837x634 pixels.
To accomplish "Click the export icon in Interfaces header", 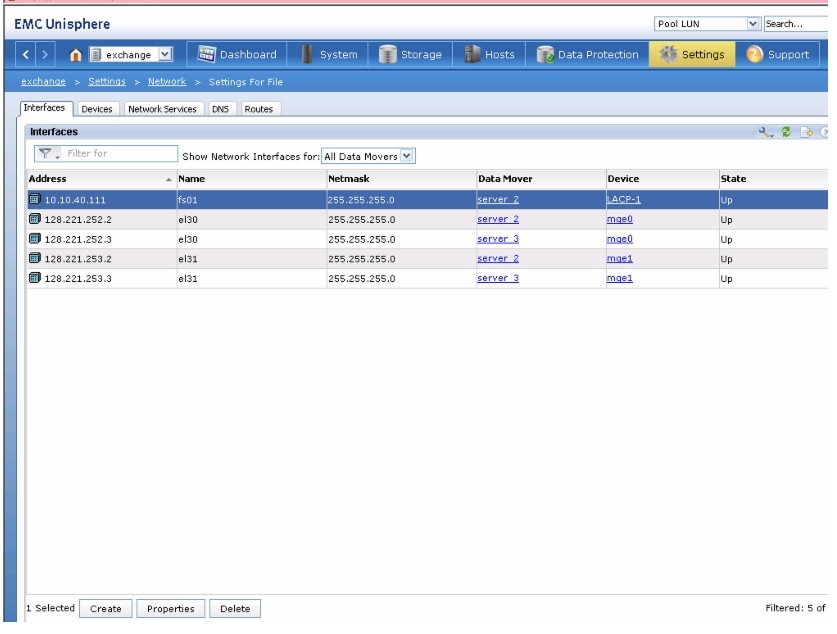I will coord(807,132).
